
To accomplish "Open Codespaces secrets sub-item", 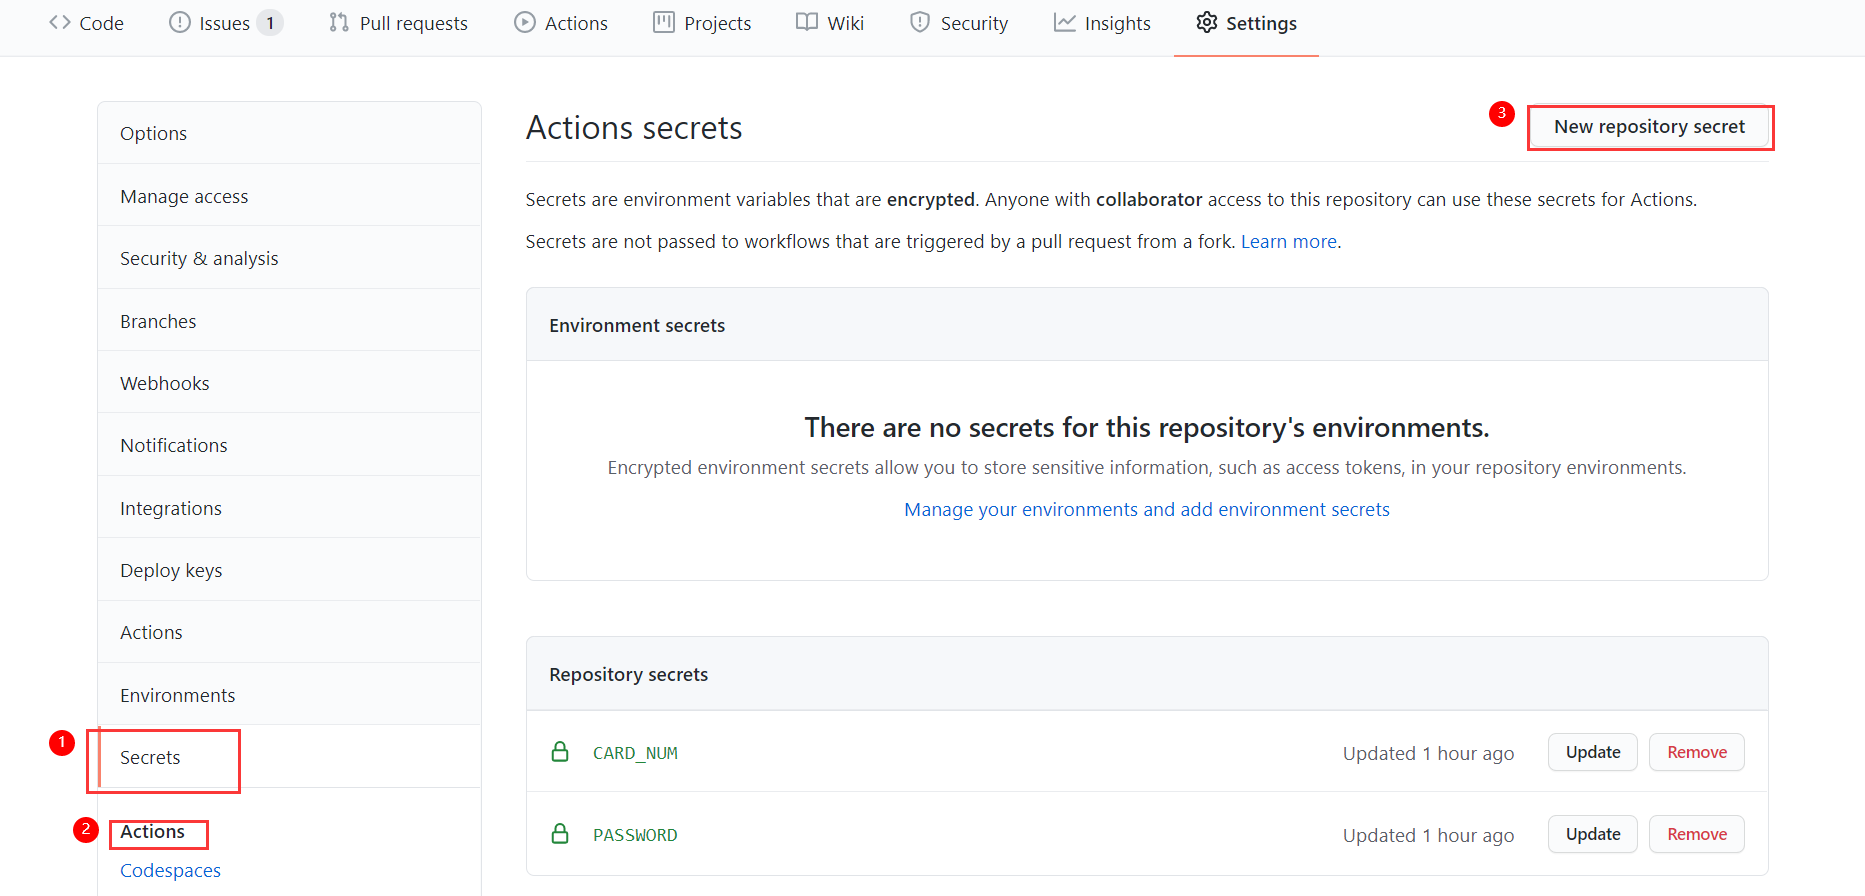I will click(x=170, y=871).
